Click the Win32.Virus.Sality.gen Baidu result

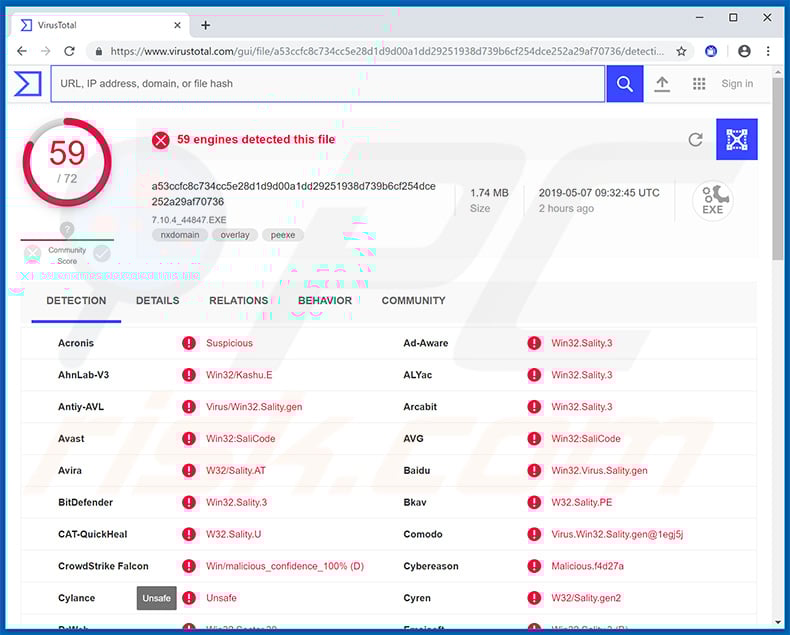[x=599, y=471]
